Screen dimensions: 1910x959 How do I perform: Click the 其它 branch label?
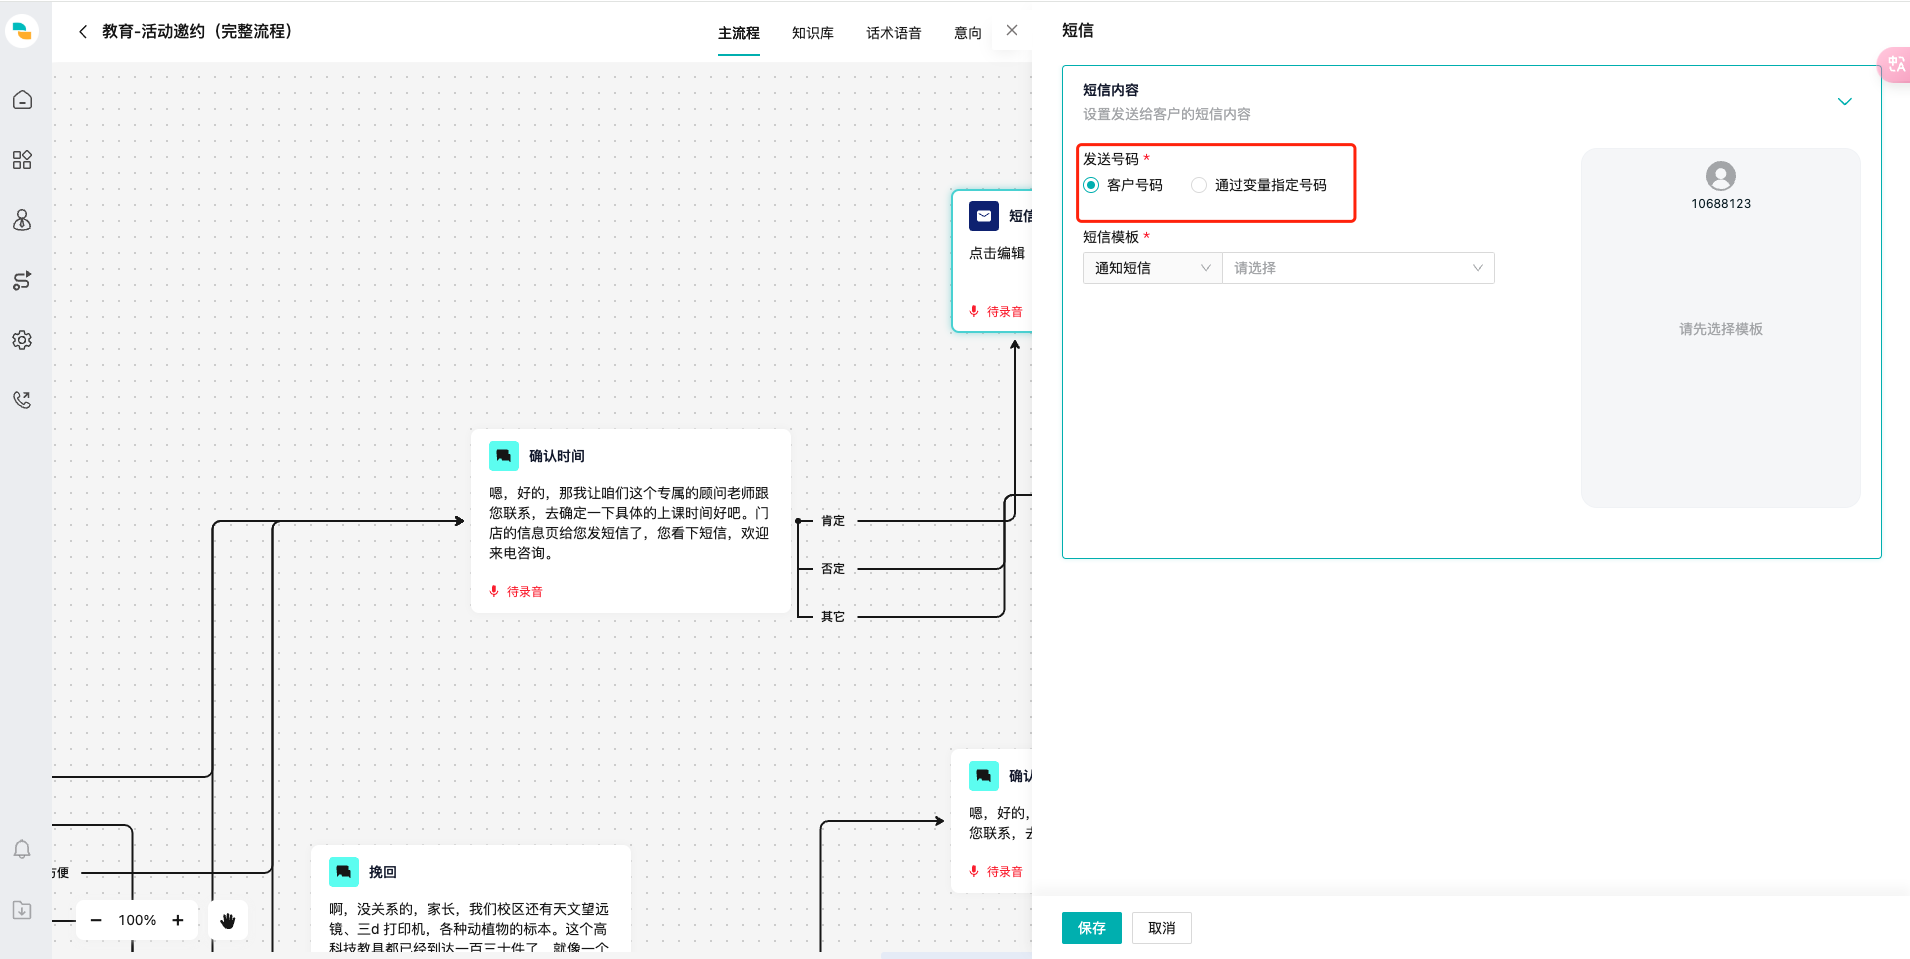pos(833,617)
